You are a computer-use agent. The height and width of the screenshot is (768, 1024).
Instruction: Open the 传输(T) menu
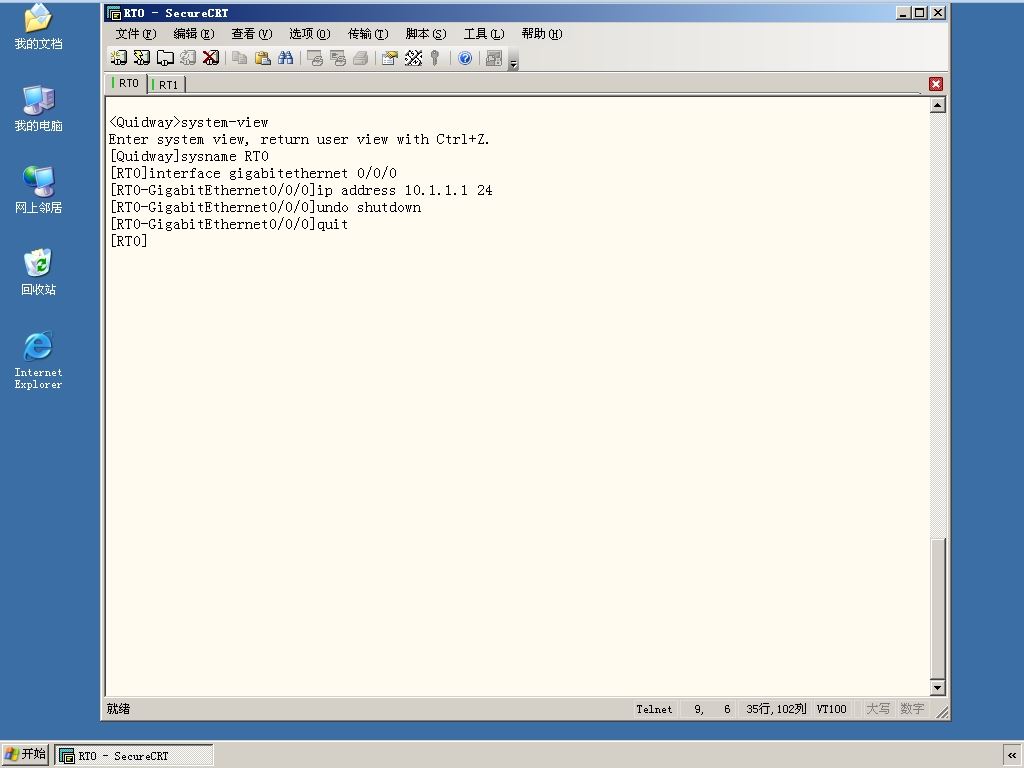point(368,33)
